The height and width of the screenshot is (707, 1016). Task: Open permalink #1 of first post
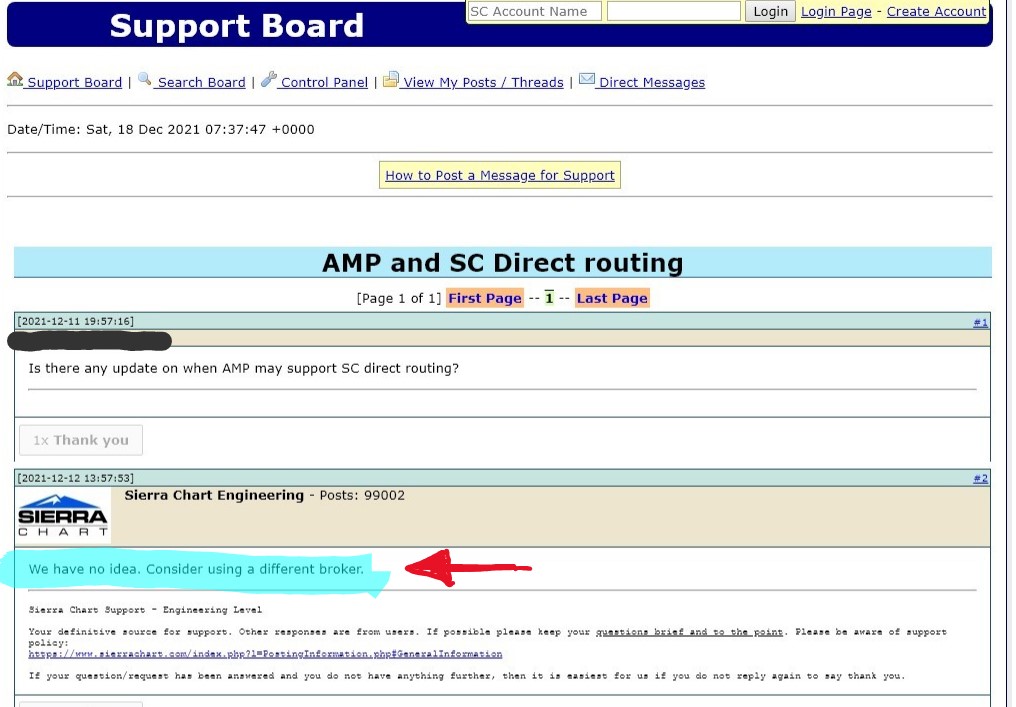coord(980,322)
